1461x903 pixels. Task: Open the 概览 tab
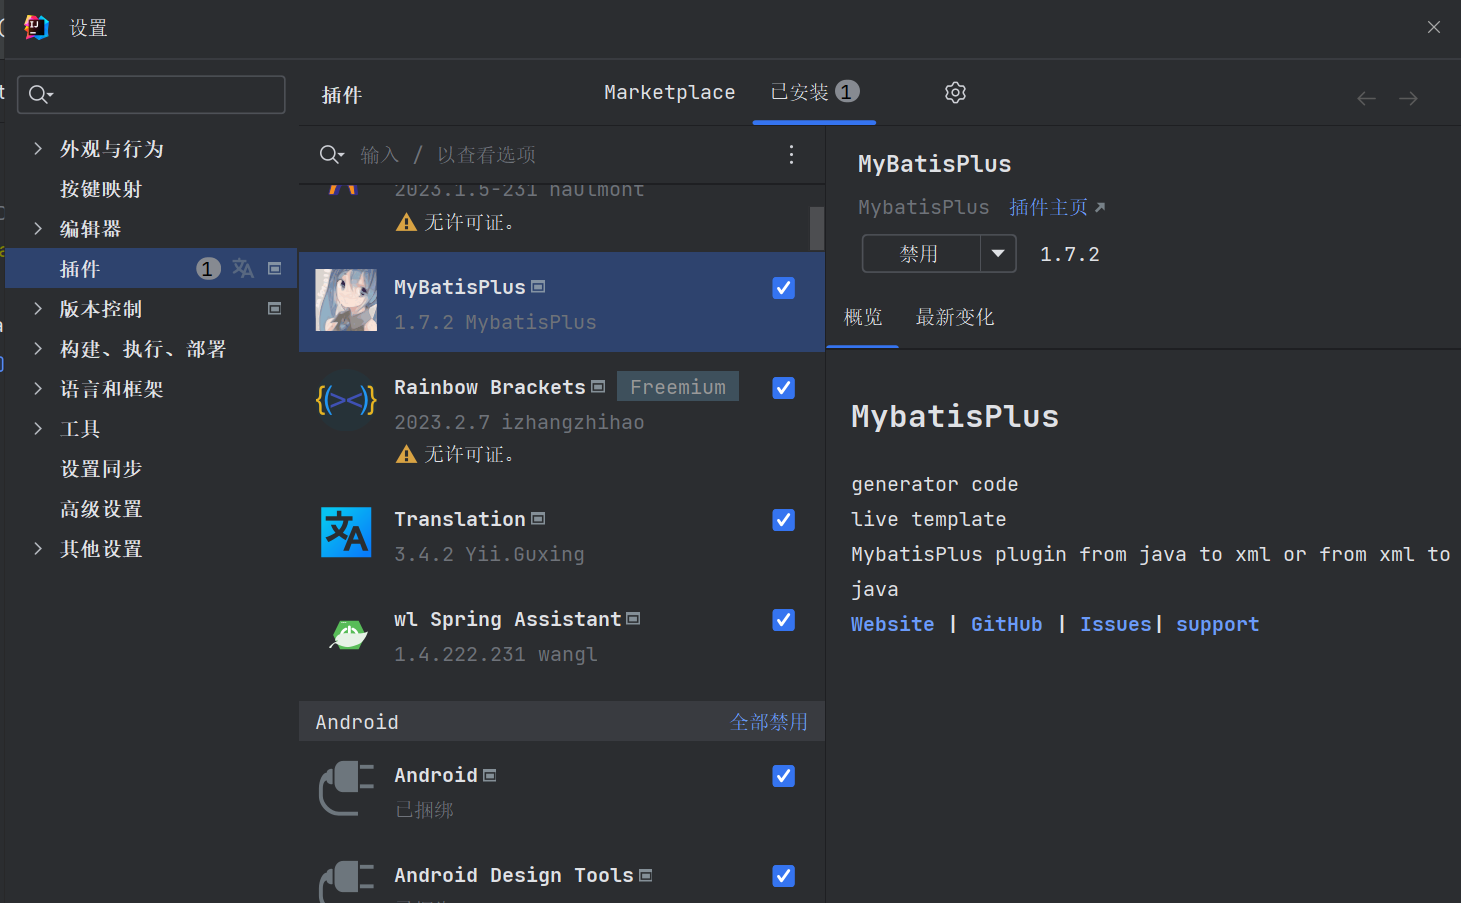863,317
